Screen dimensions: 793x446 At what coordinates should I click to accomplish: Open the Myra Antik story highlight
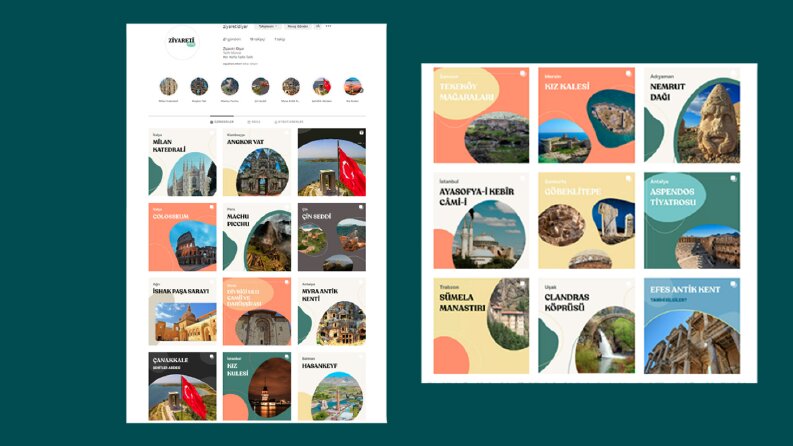point(291,86)
